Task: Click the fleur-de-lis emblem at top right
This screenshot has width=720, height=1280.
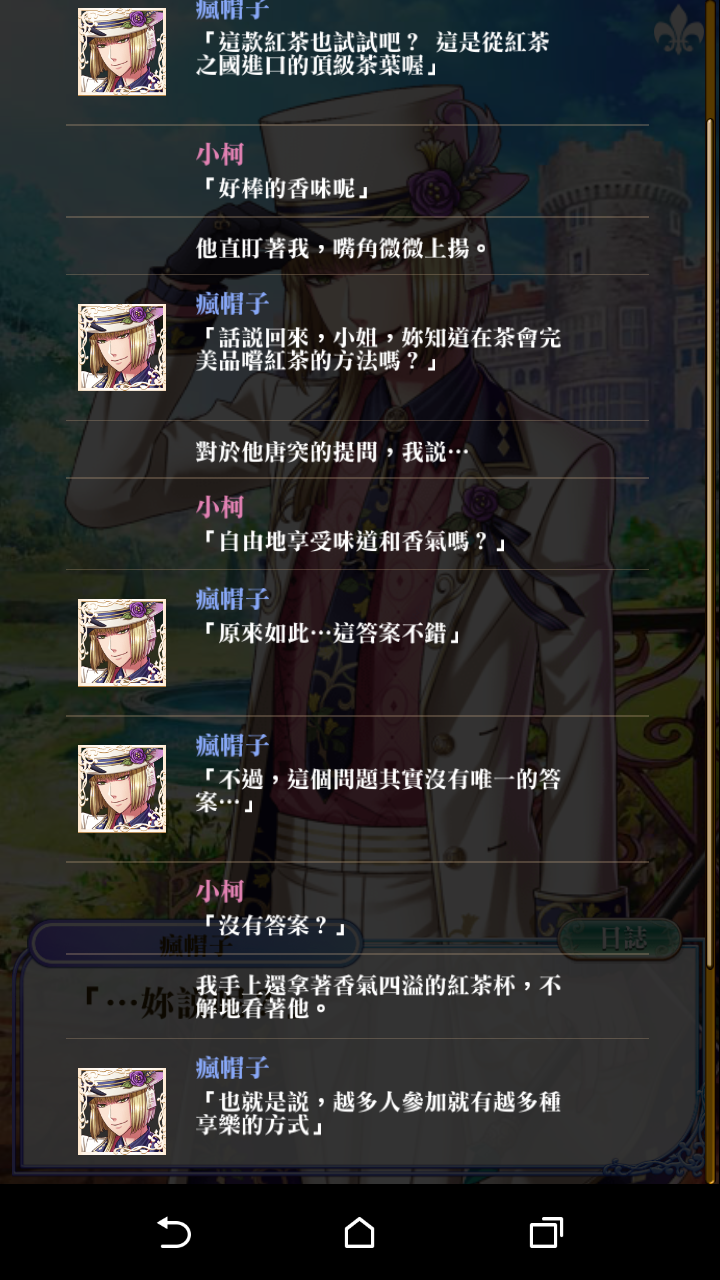Action: [679, 29]
